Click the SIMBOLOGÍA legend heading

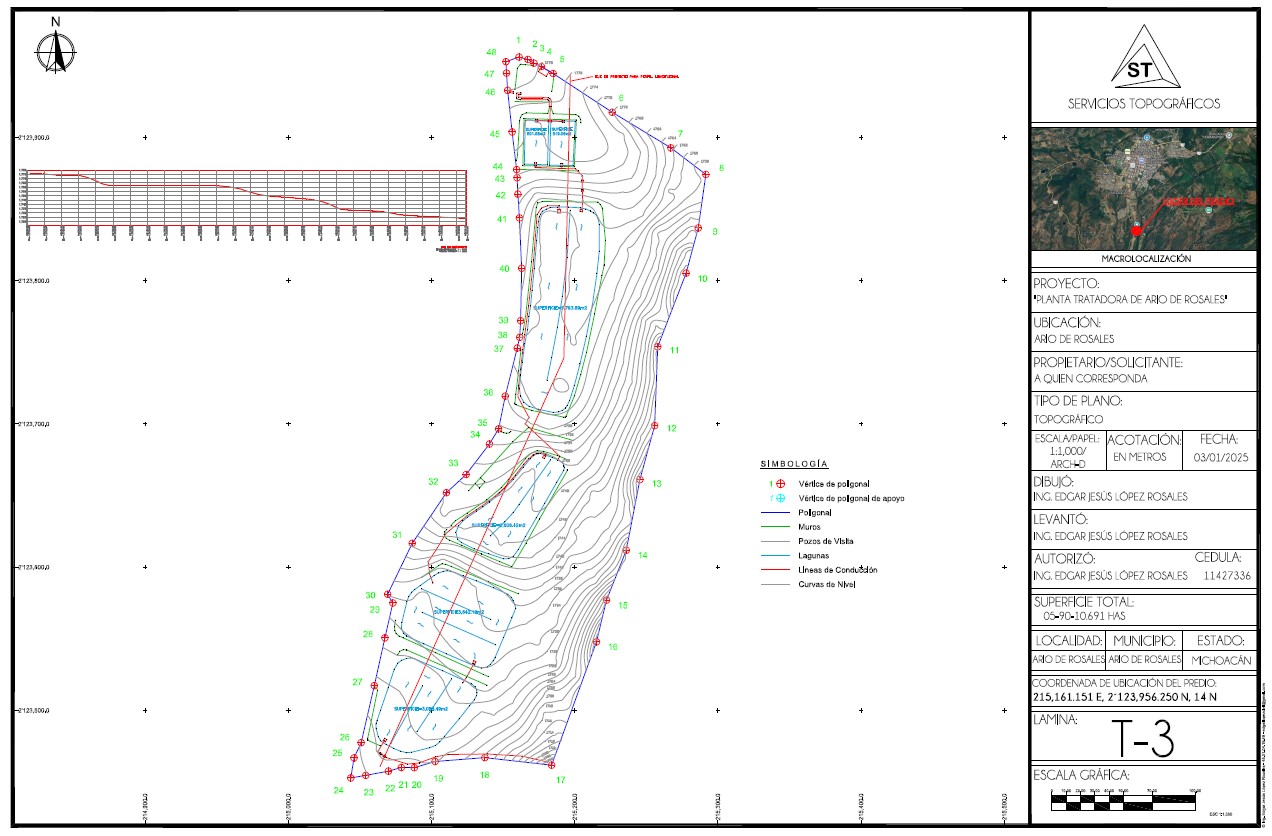pos(794,465)
